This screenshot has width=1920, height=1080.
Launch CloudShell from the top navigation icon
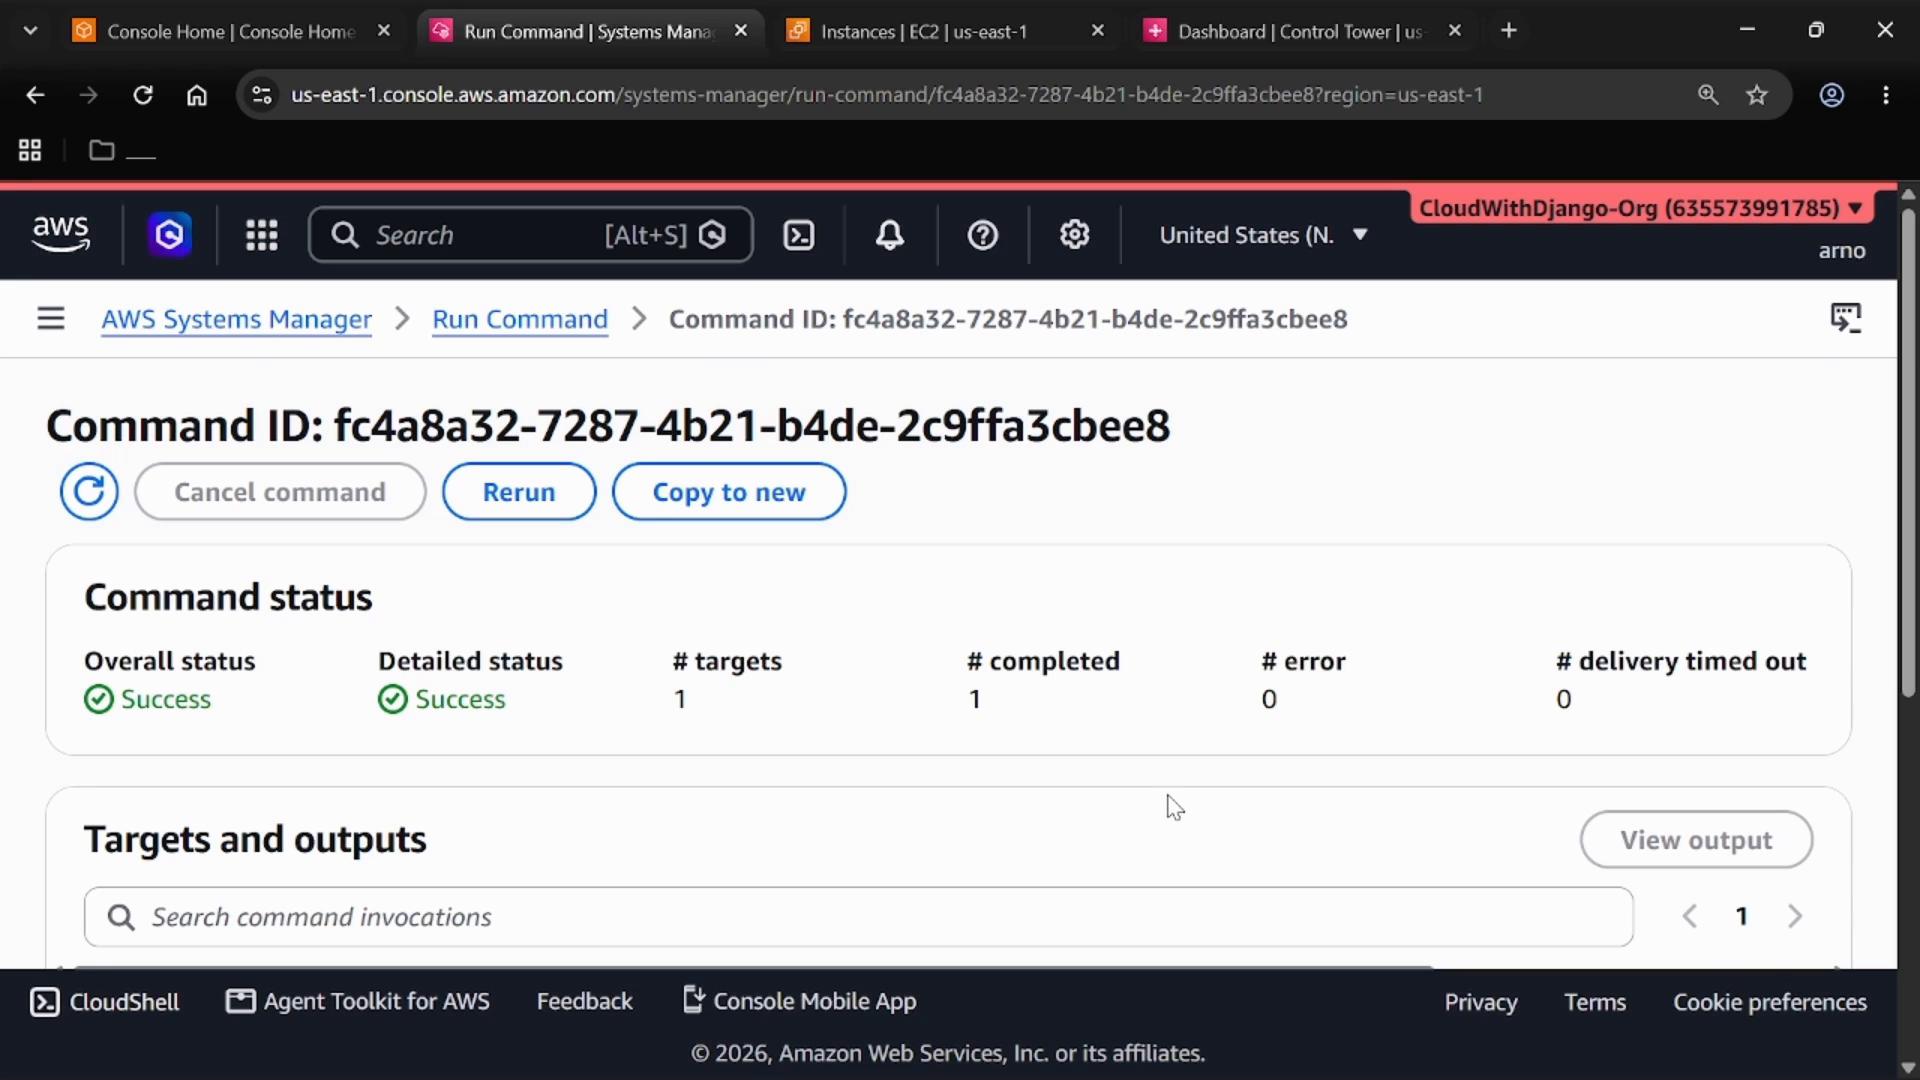coord(799,235)
